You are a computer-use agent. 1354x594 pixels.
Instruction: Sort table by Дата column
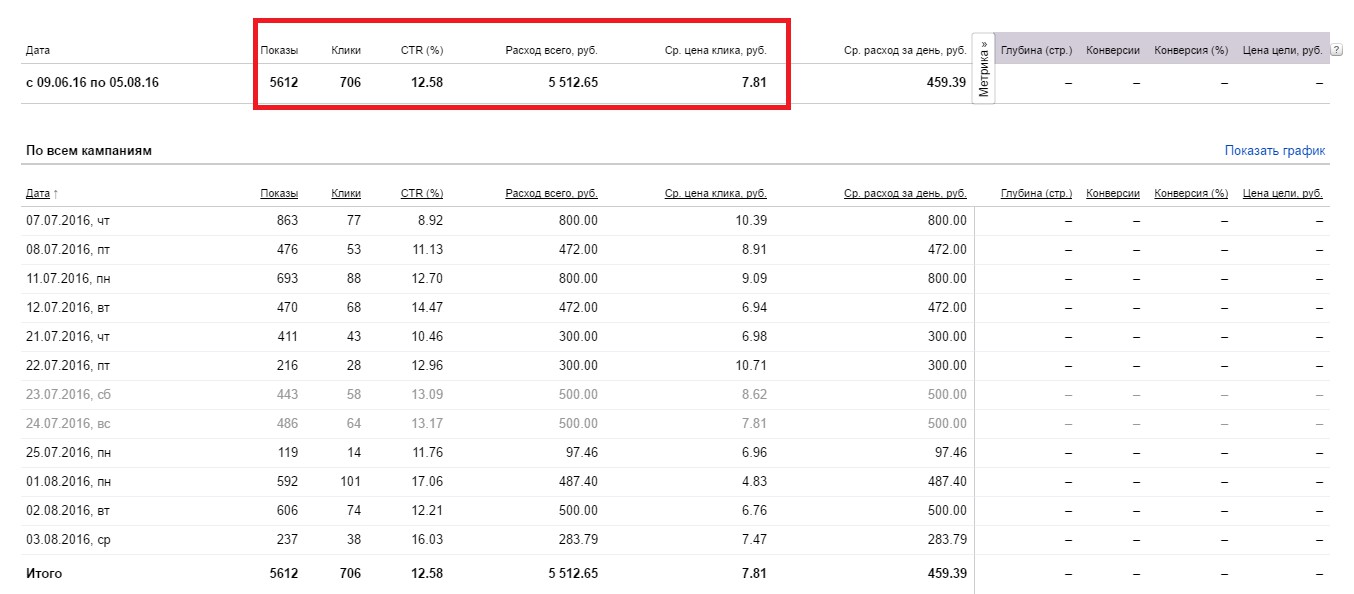[x=41, y=193]
